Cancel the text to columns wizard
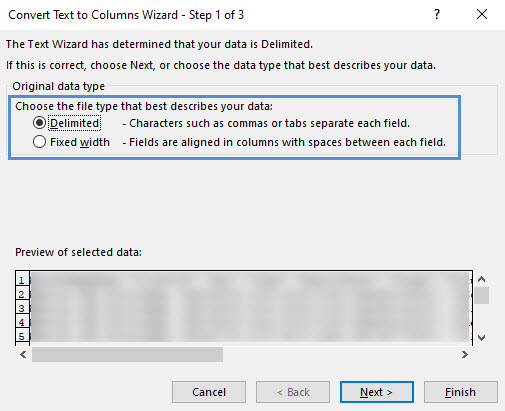 [209, 392]
